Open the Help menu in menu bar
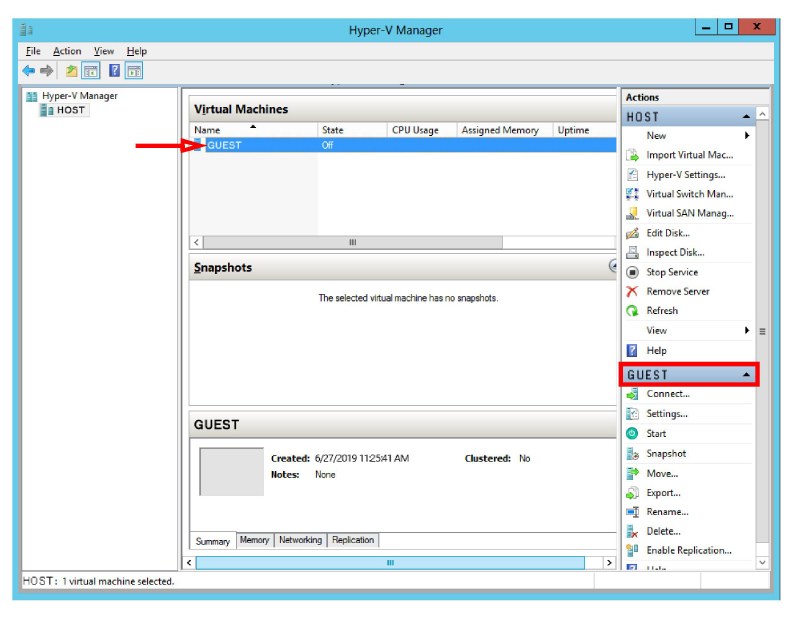The image size is (792, 622). click(136, 51)
